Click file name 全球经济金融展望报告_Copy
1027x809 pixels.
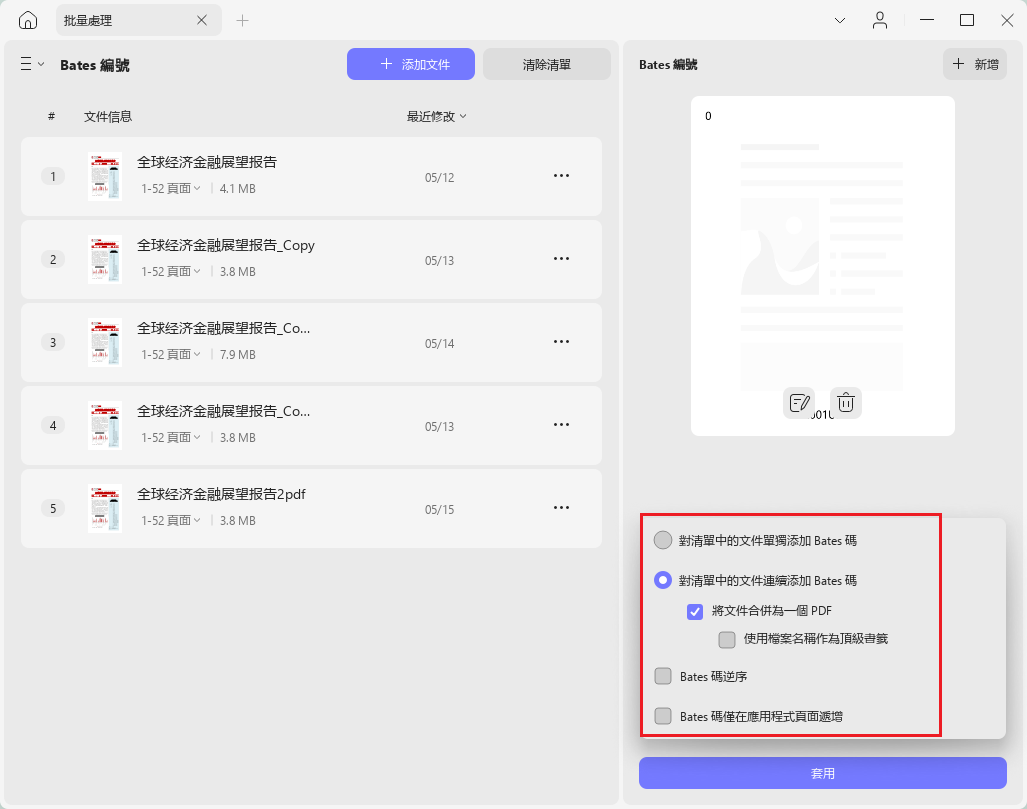[226, 245]
